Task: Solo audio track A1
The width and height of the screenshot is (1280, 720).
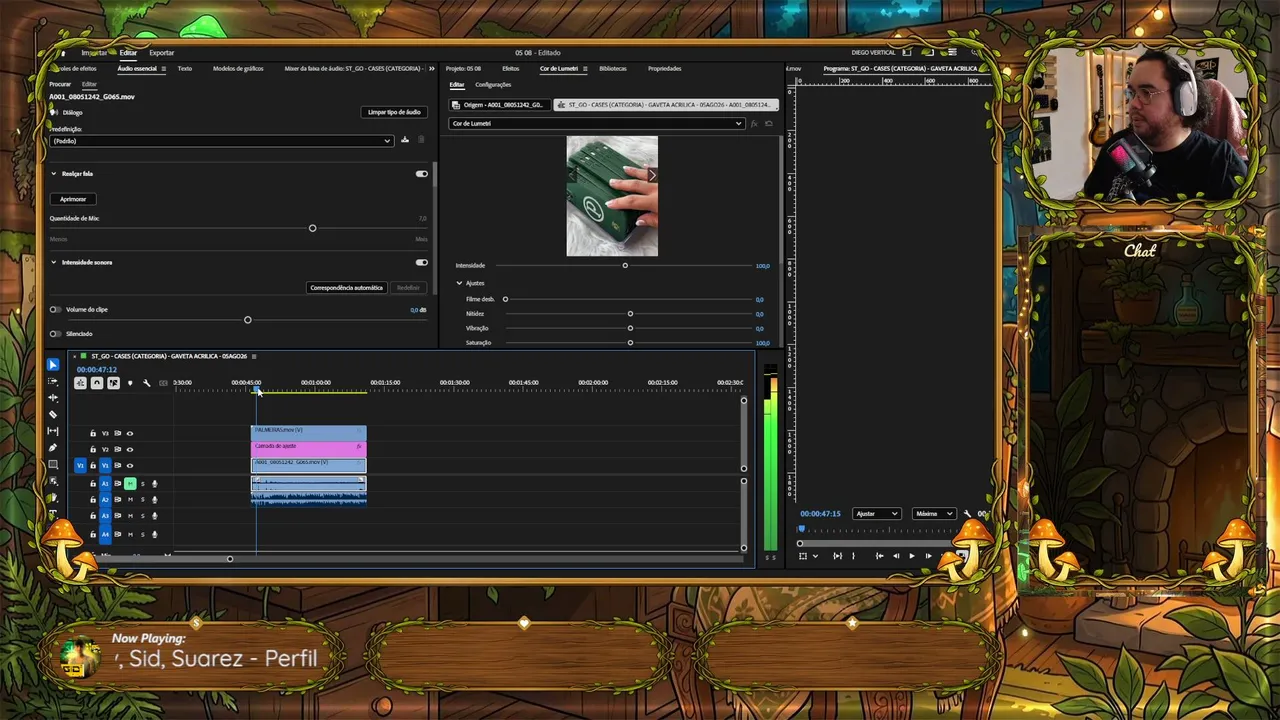Action: coord(142,484)
